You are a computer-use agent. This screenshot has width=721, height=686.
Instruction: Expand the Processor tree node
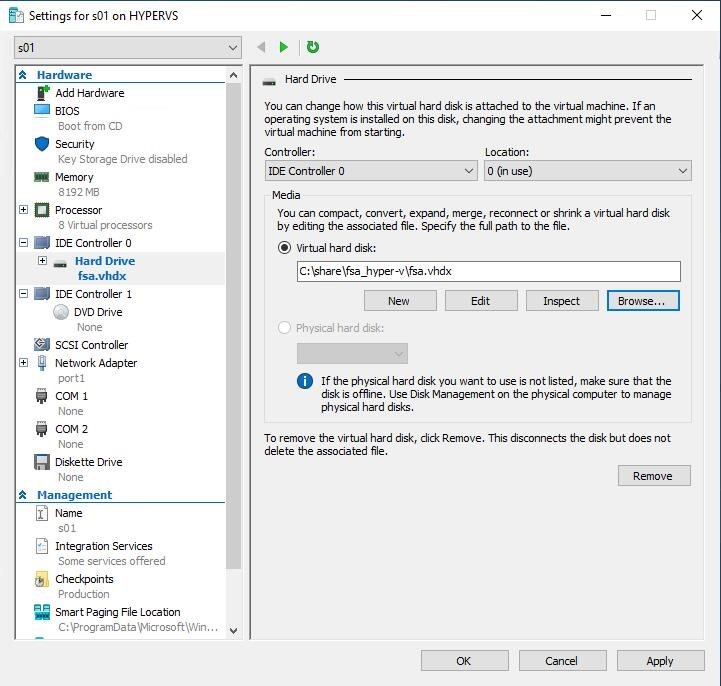(23, 210)
